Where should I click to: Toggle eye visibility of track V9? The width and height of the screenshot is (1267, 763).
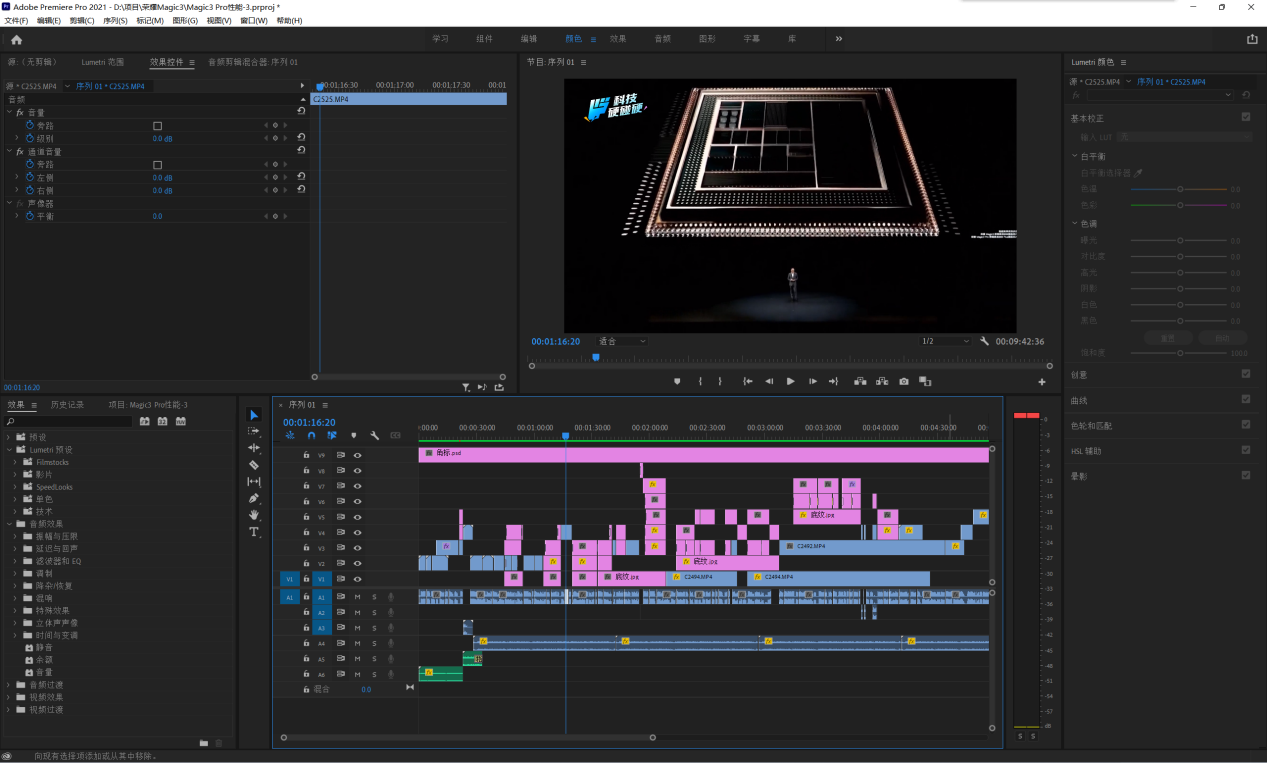[357, 455]
